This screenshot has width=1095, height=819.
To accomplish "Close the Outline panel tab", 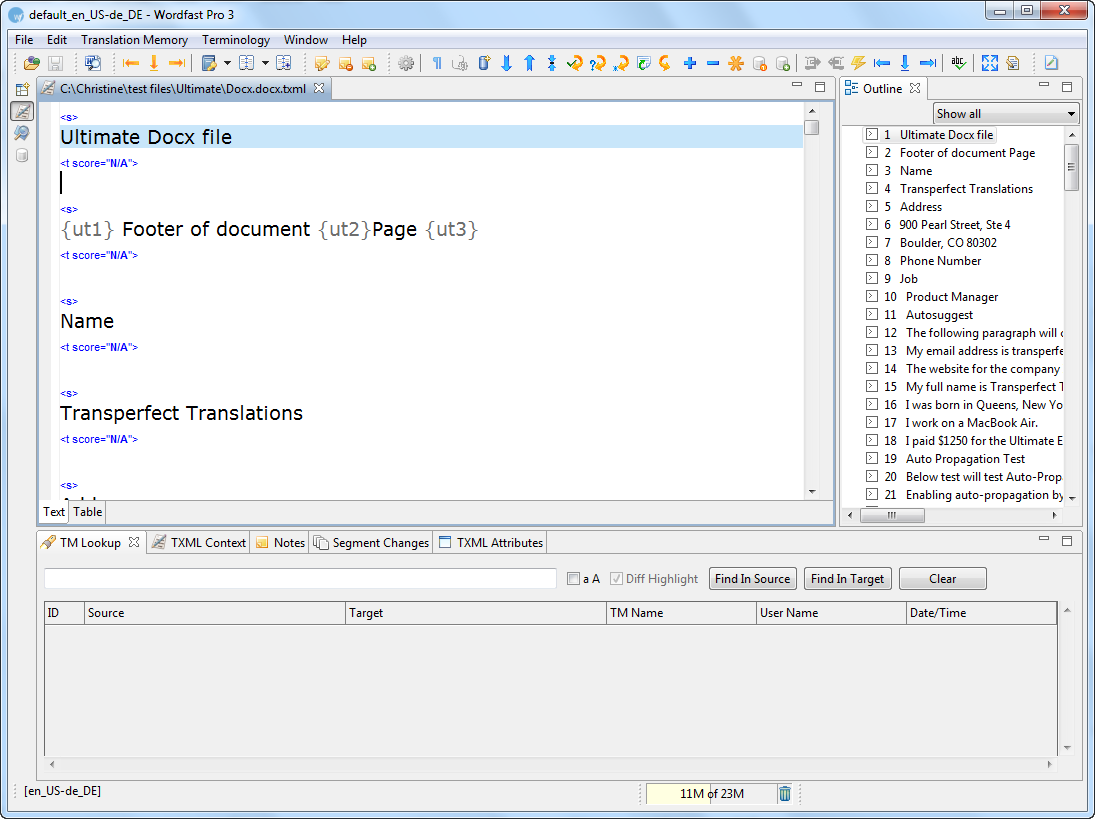I will coord(915,89).
